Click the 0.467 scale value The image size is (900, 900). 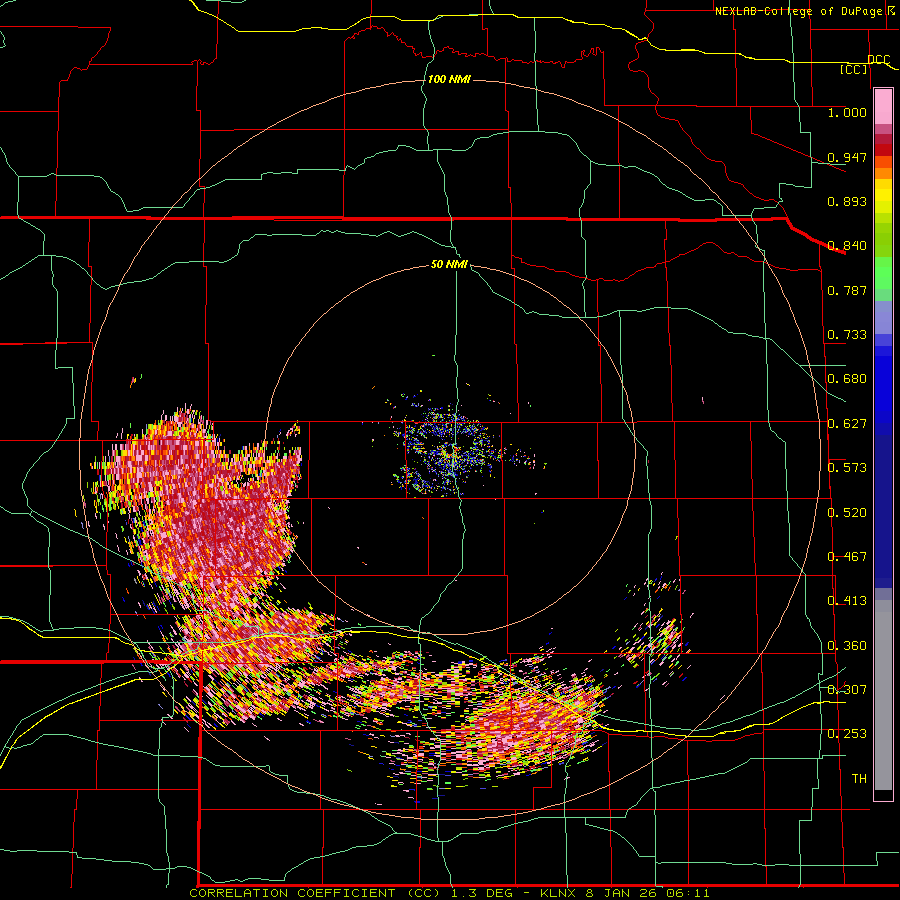point(847,557)
